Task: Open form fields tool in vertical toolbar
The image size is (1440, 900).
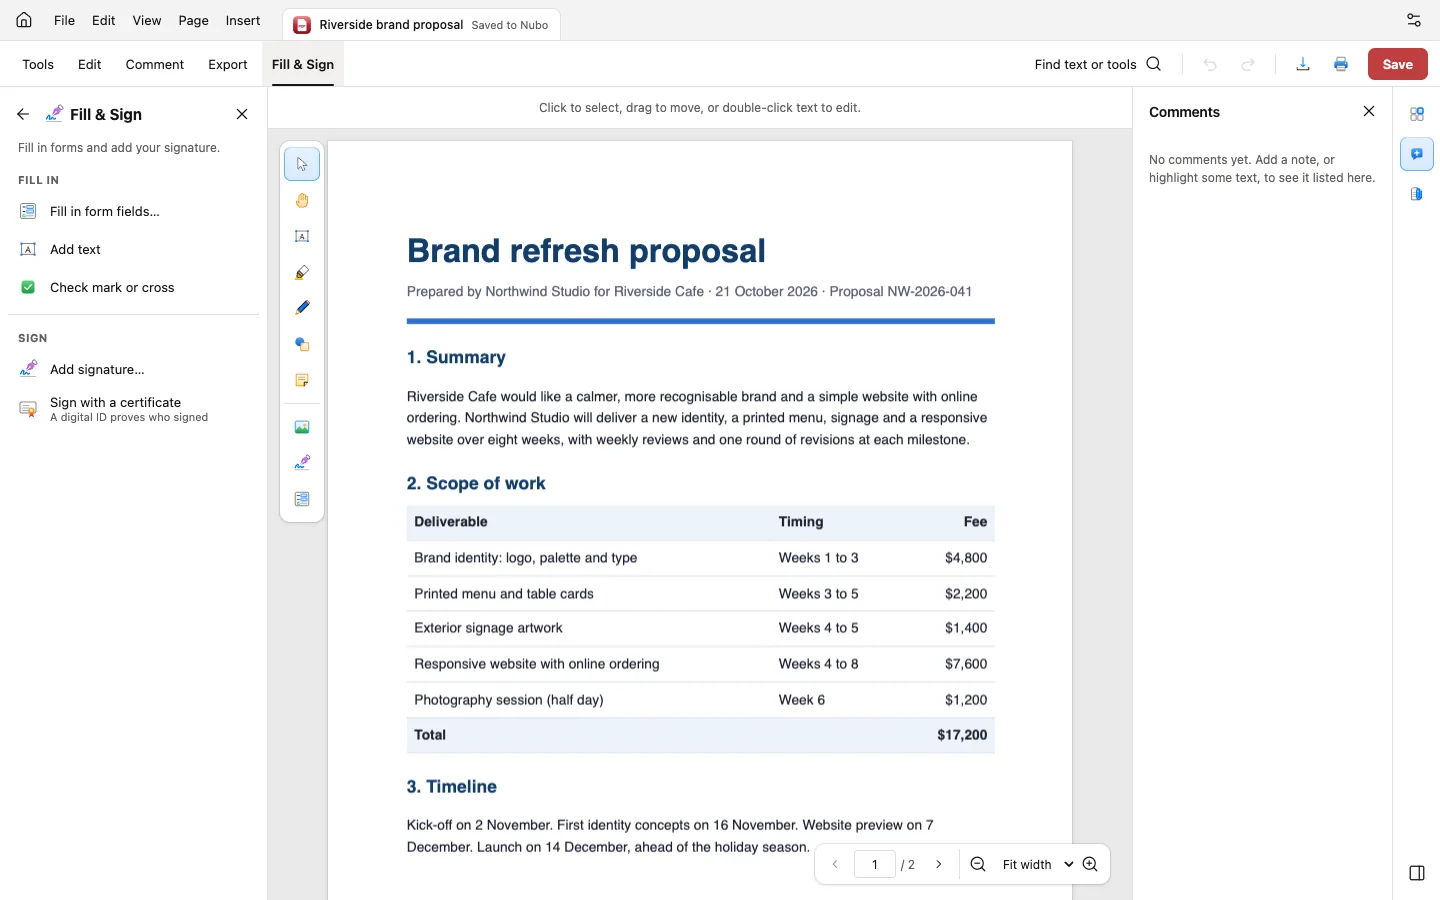Action: [302, 499]
